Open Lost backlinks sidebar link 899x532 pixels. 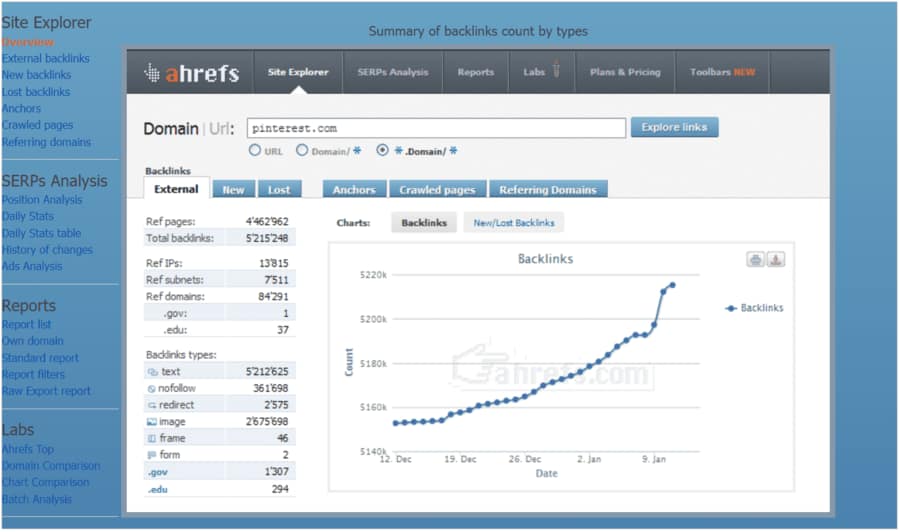(x=36, y=92)
